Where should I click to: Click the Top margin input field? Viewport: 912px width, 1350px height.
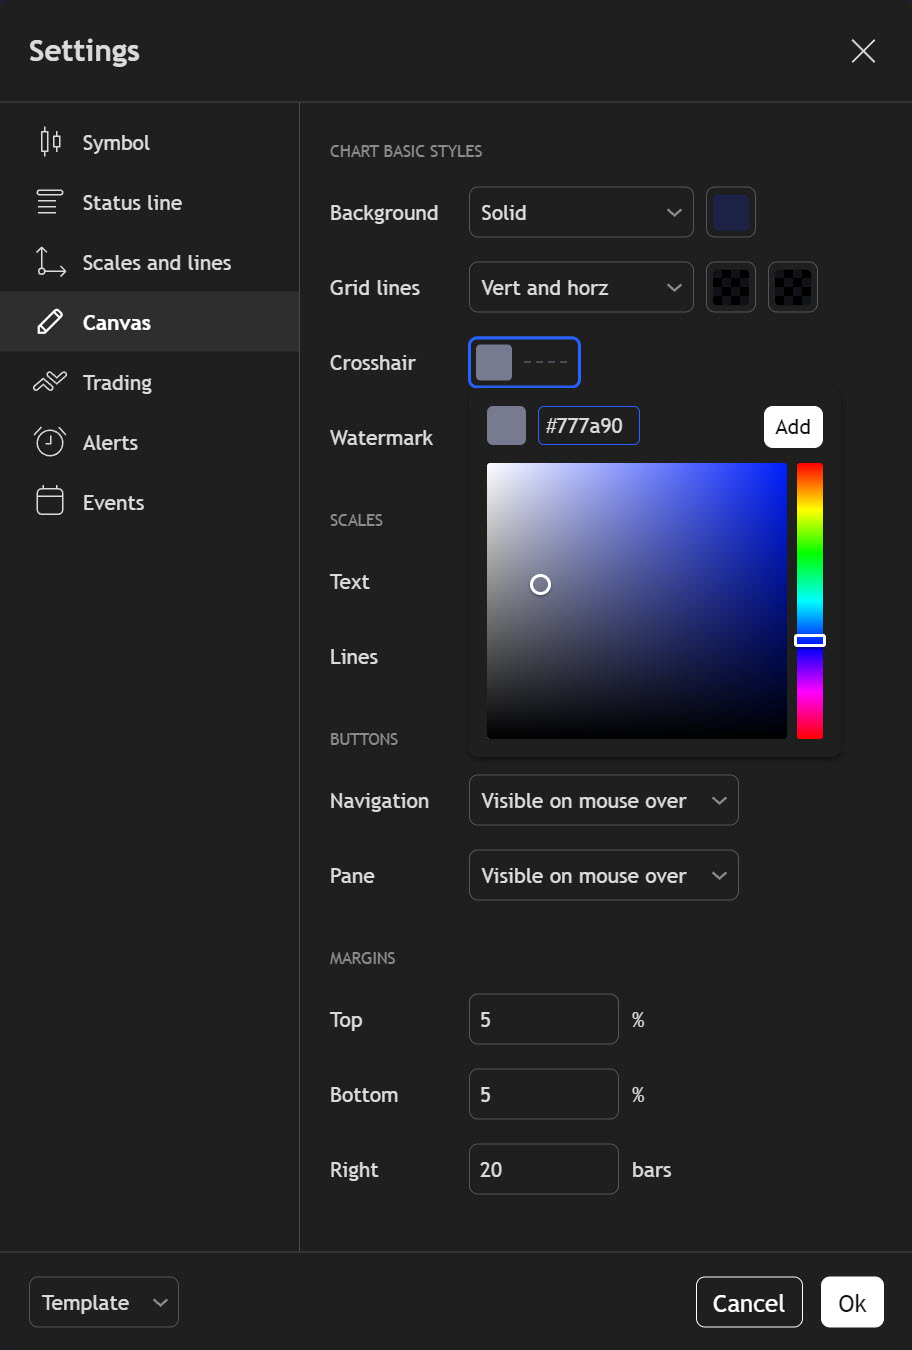point(543,1019)
